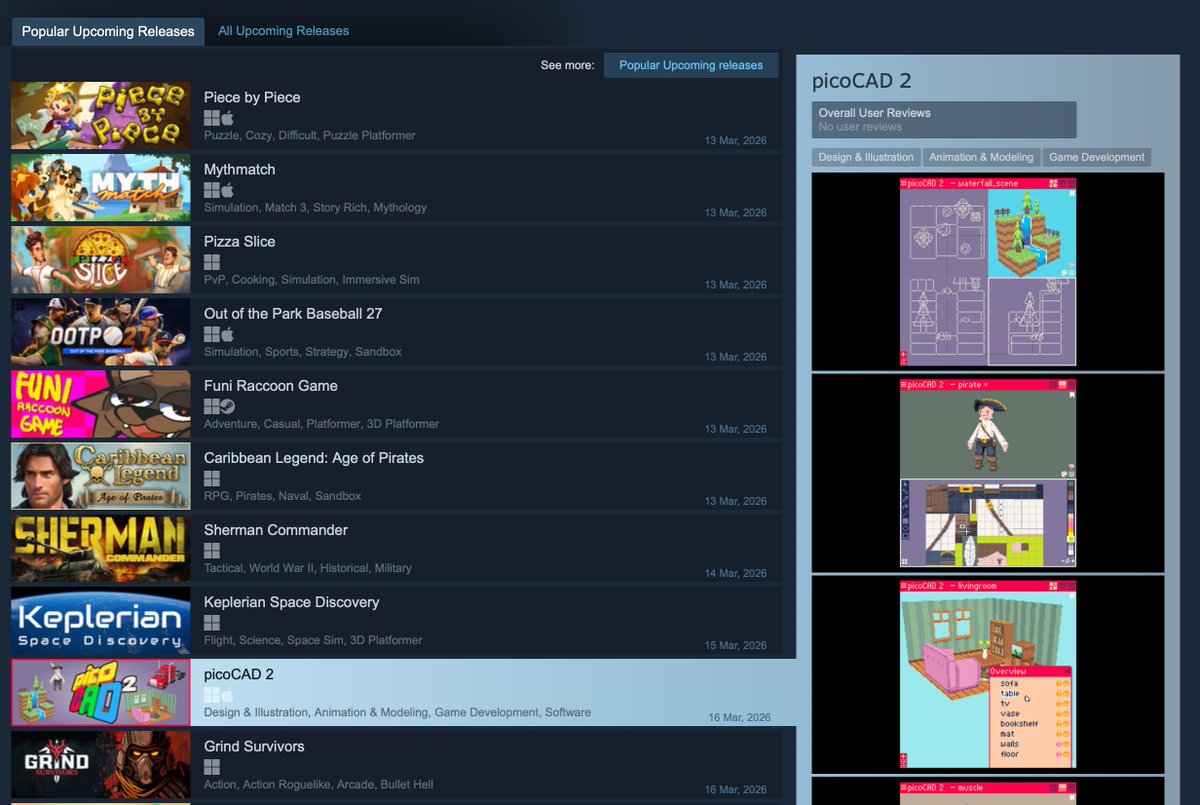1200x805 pixels.
Task: Click the Game Development tag on picoCAD 2 panel
Action: (1098, 157)
